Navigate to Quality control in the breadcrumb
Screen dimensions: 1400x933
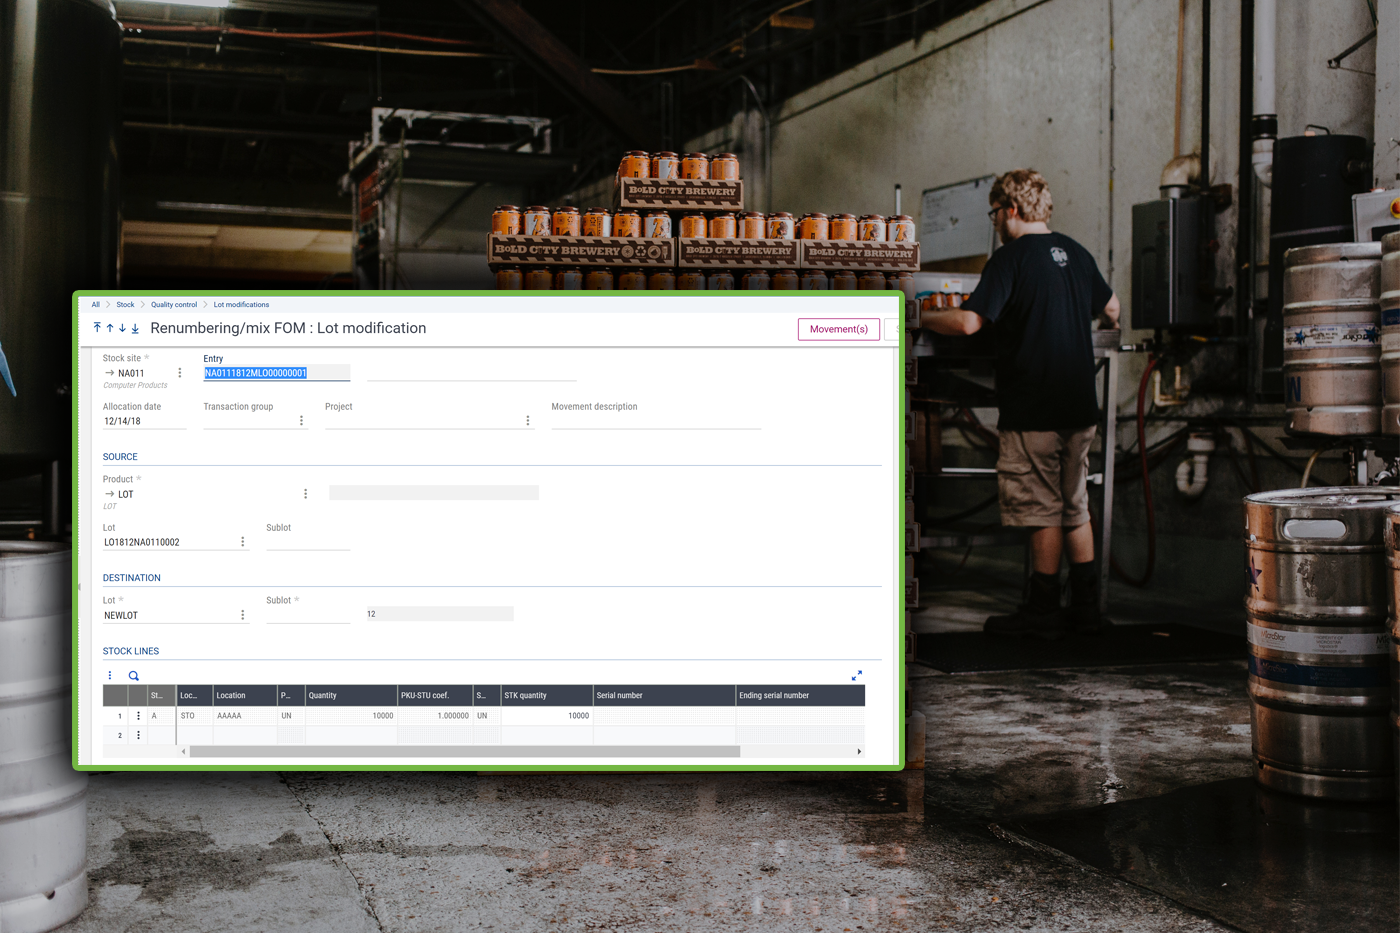pyautogui.click(x=174, y=305)
